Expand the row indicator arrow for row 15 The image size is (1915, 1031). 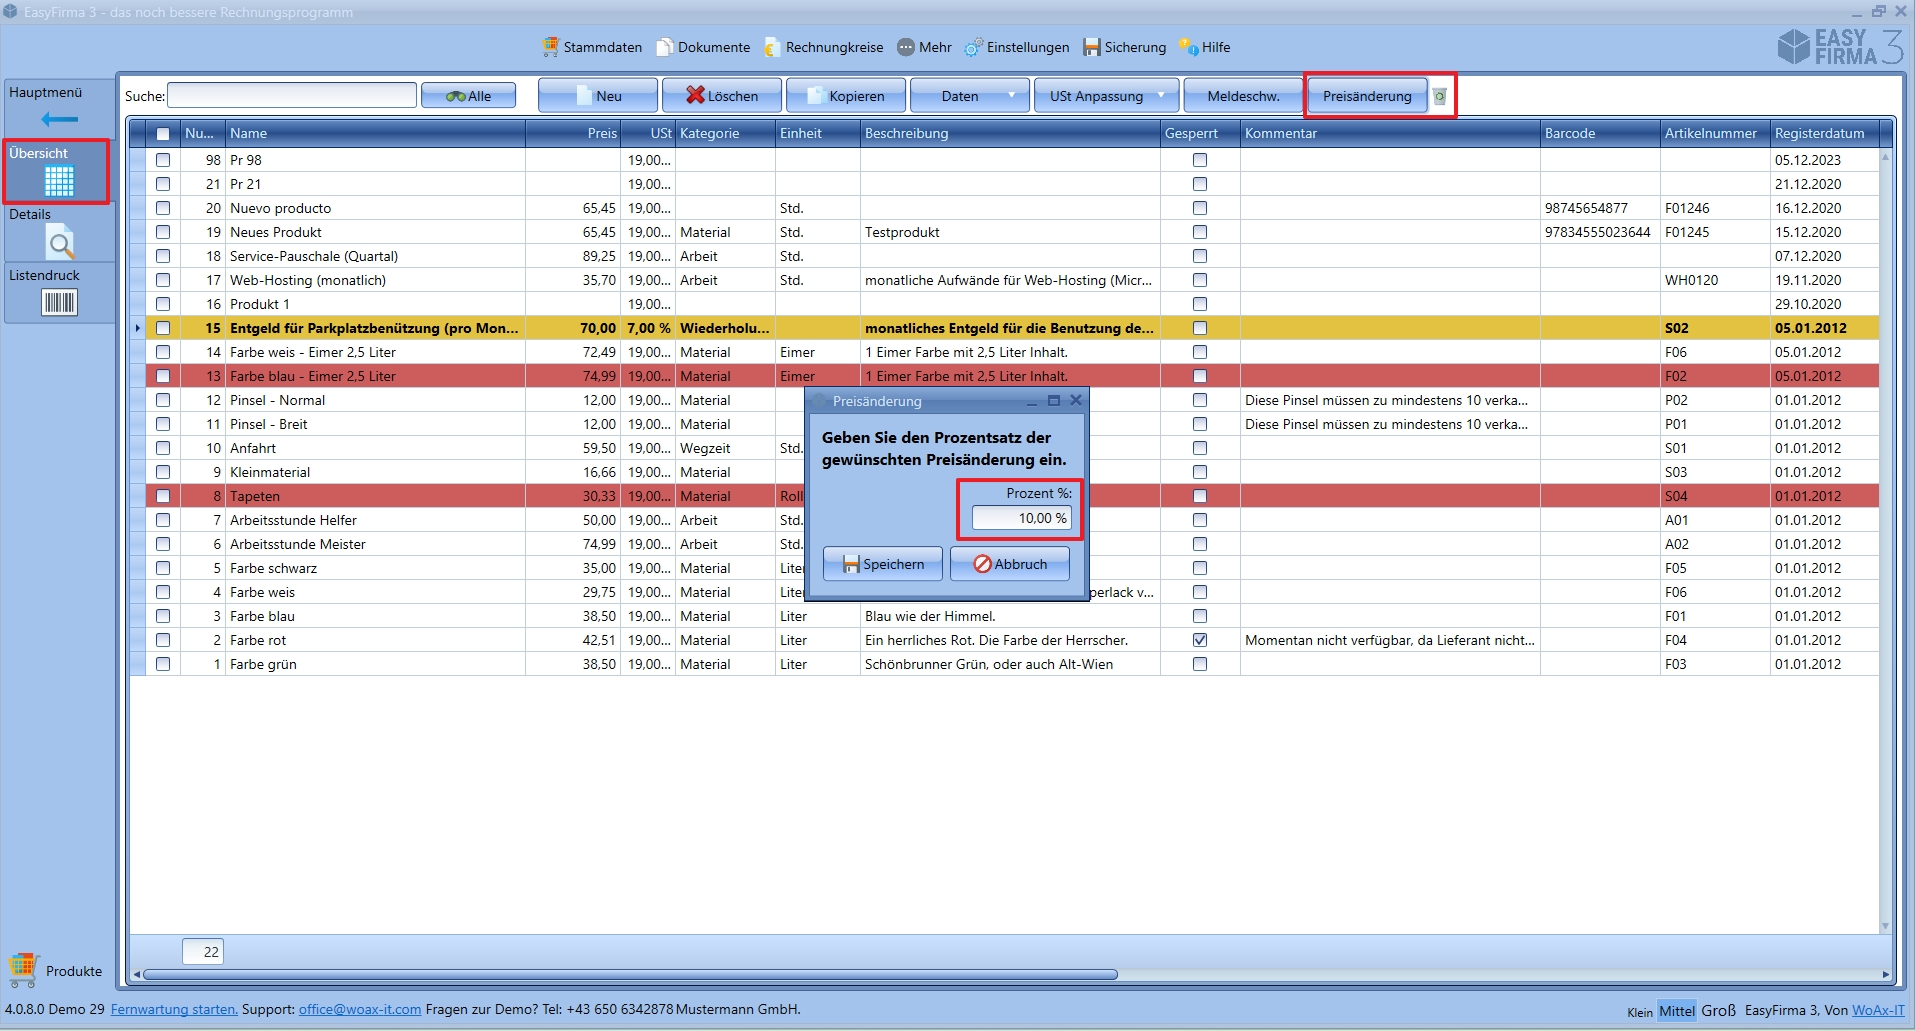tap(138, 328)
